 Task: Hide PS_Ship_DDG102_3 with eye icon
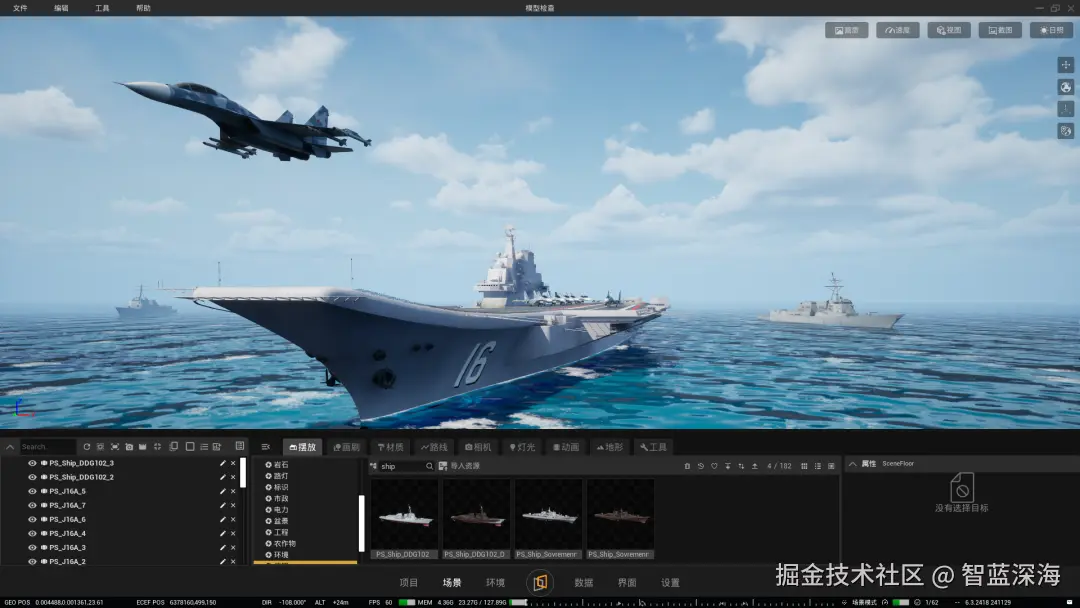pos(32,463)
